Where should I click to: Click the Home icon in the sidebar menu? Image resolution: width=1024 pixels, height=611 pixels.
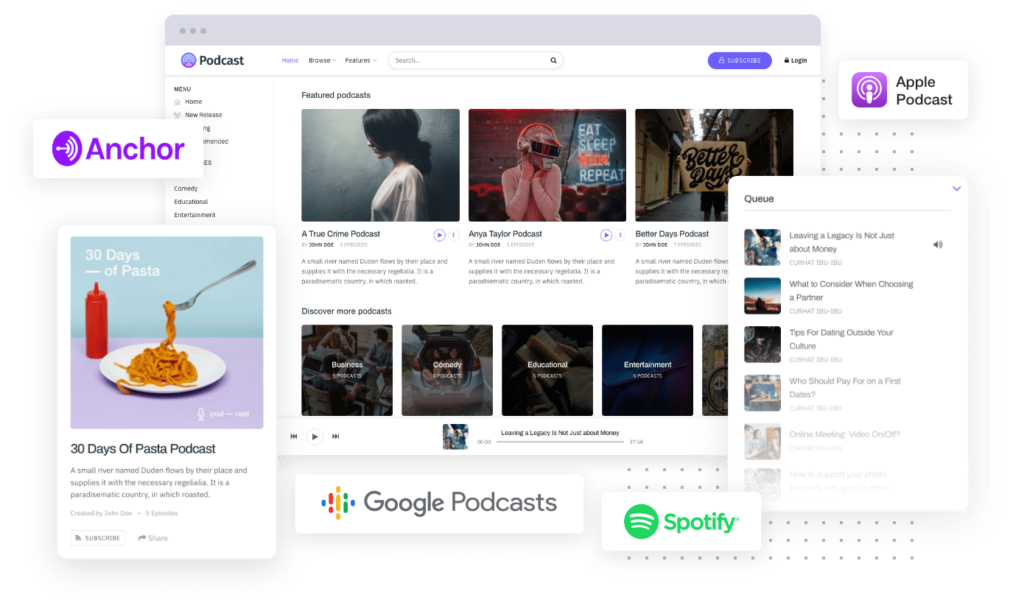pos(180,101)
